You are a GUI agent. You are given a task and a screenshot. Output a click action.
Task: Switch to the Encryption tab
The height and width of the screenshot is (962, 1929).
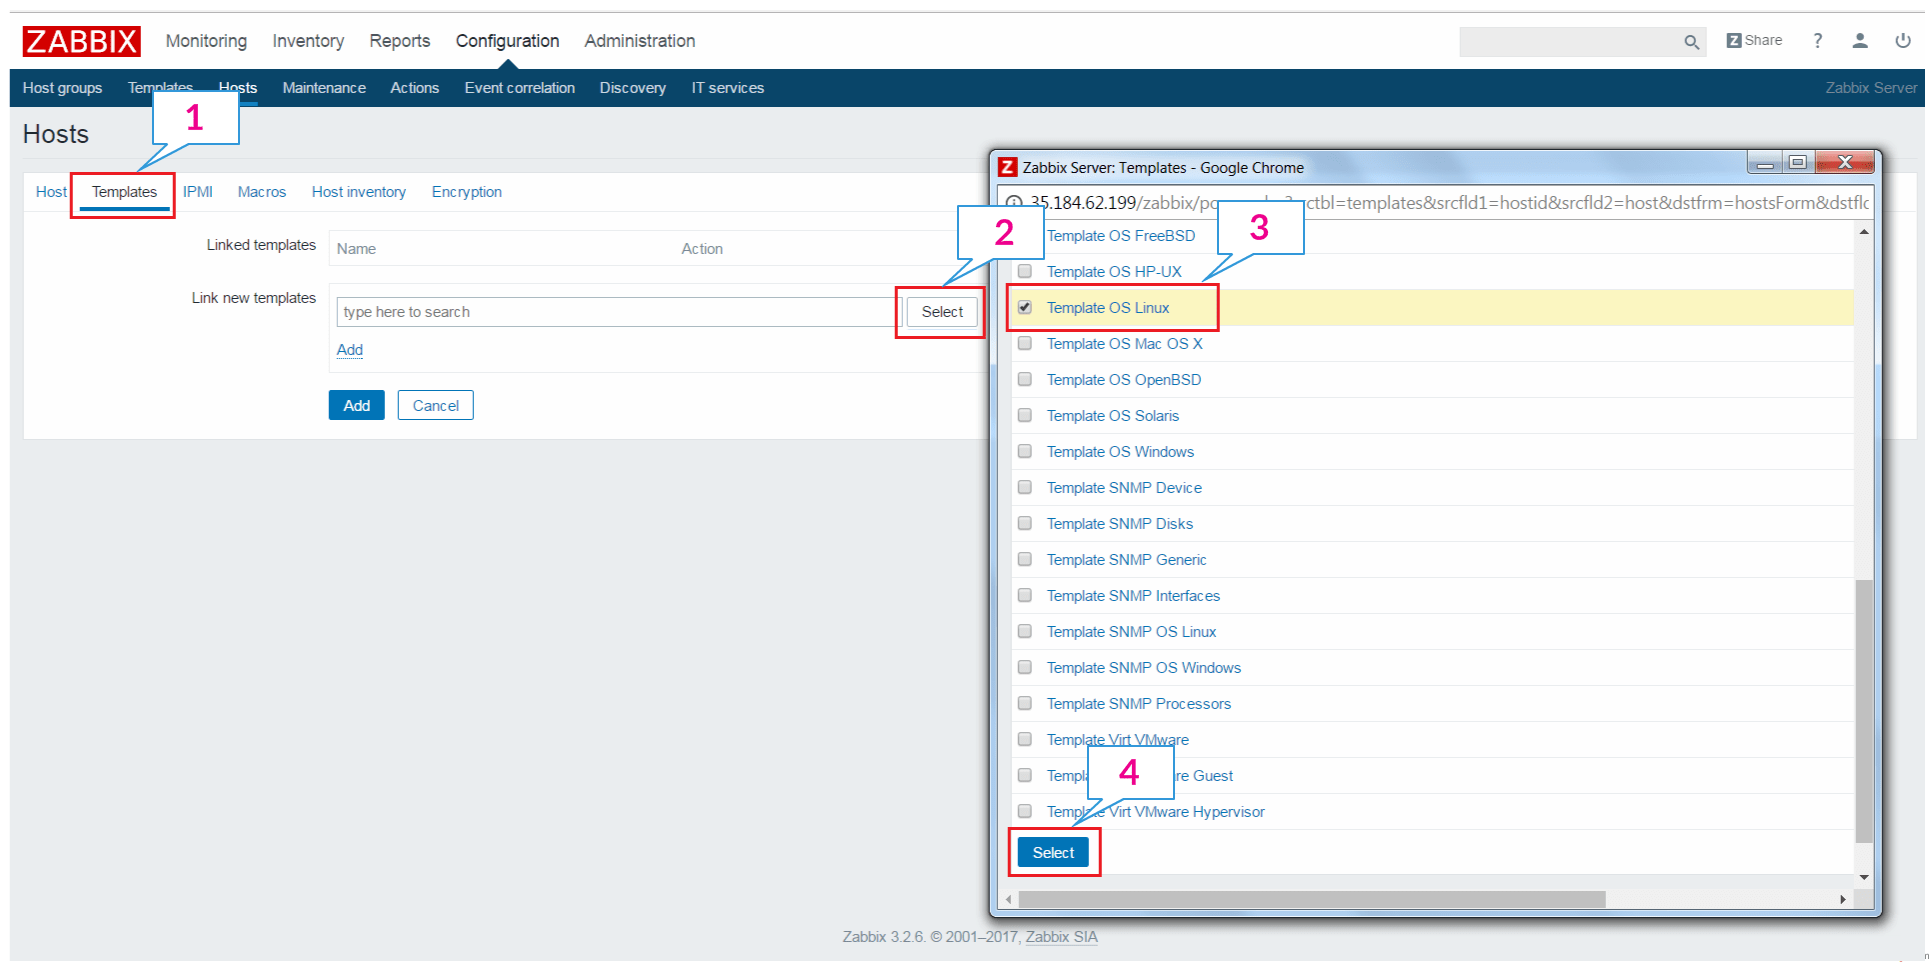(467, 192)
